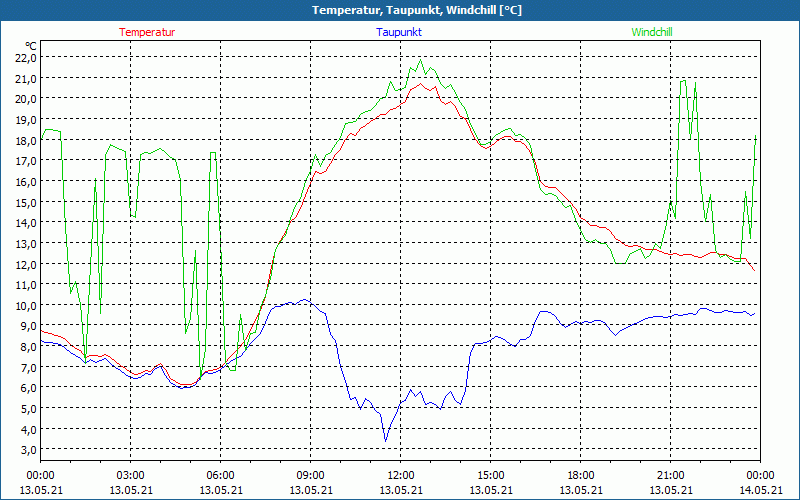Click the °C unit label on axis
Screen dimensions: 800x500
click(31, 46)
